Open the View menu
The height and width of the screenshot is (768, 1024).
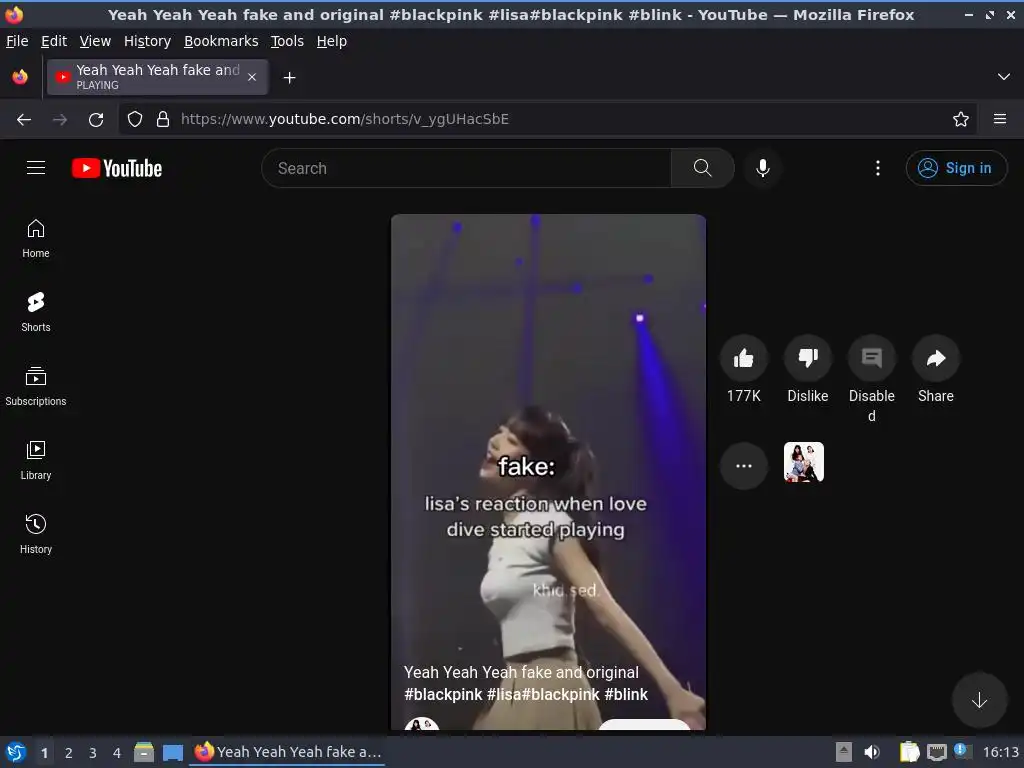95,41
